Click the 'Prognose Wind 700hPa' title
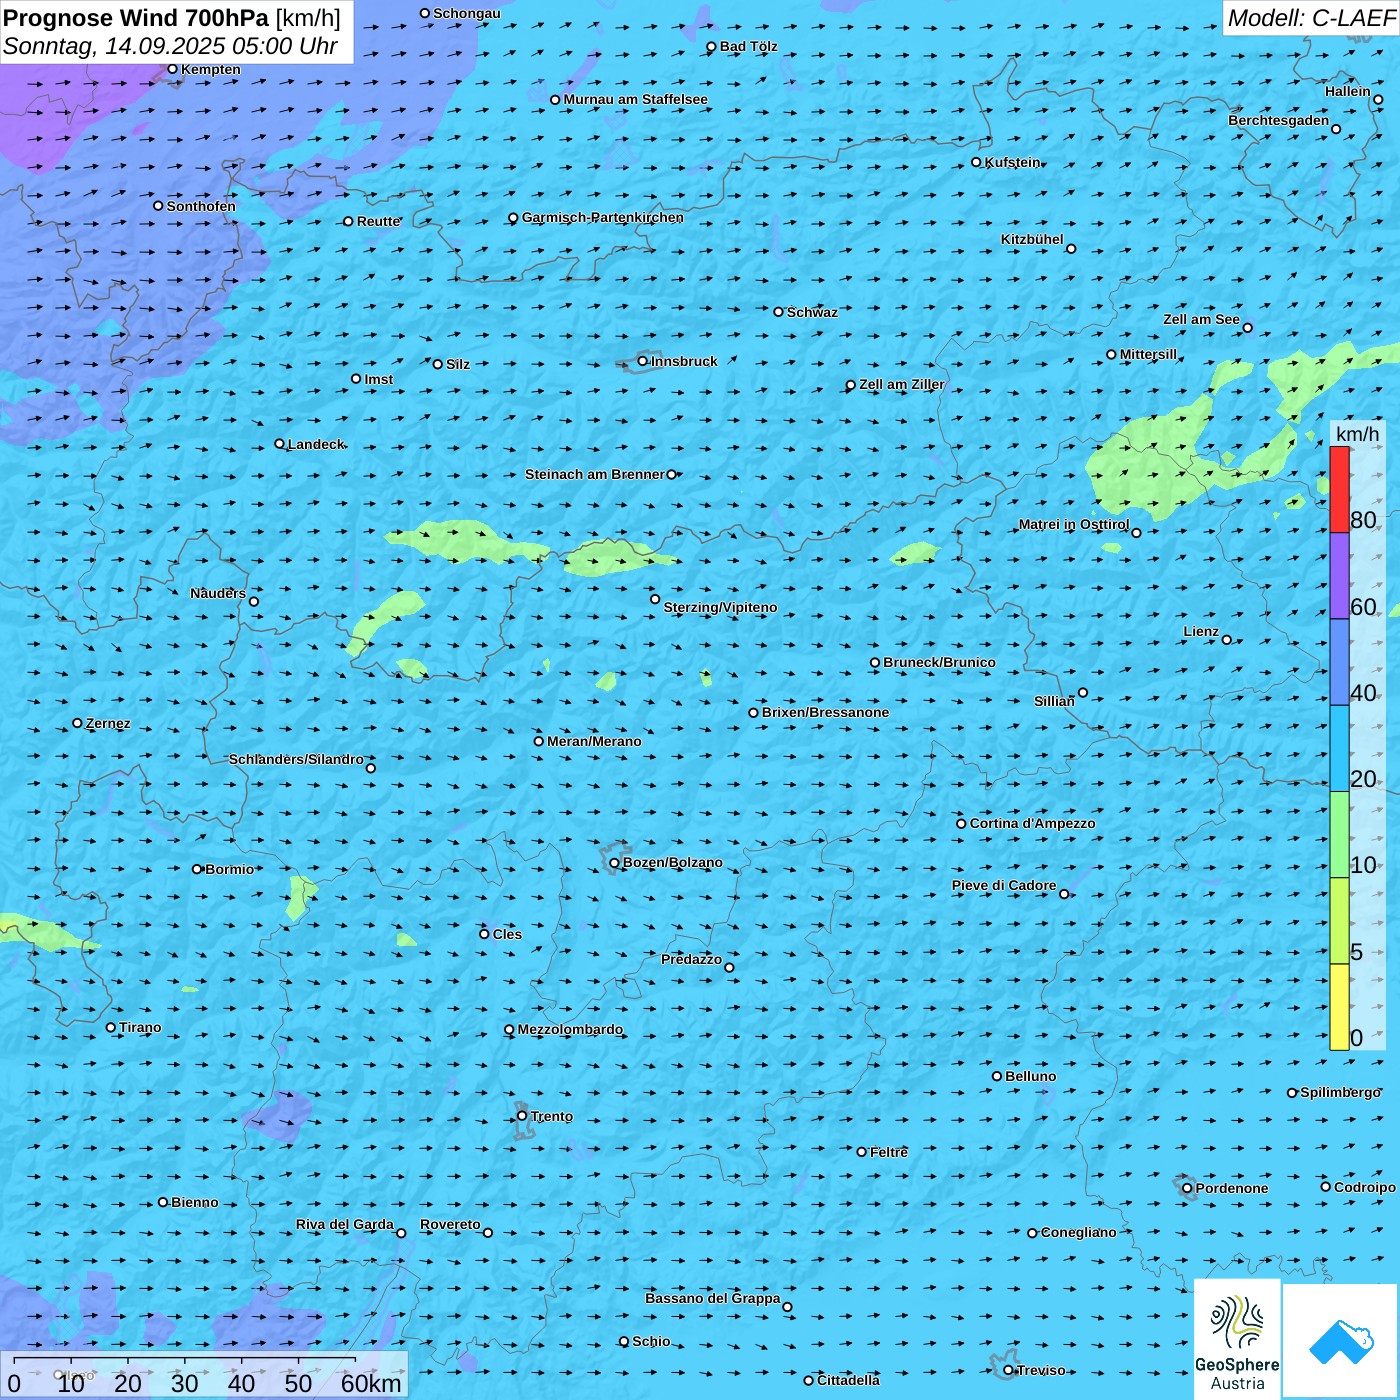The width and height of the screenshot is (1400, 1400). (136, 18)
